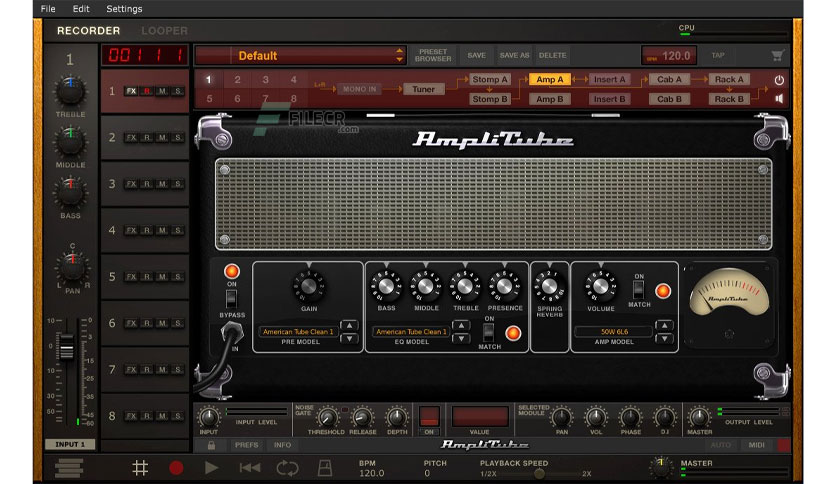The image size is (836, 484).
Task: Click the amp input jack labeled IN
Action: tap(232, 334)
